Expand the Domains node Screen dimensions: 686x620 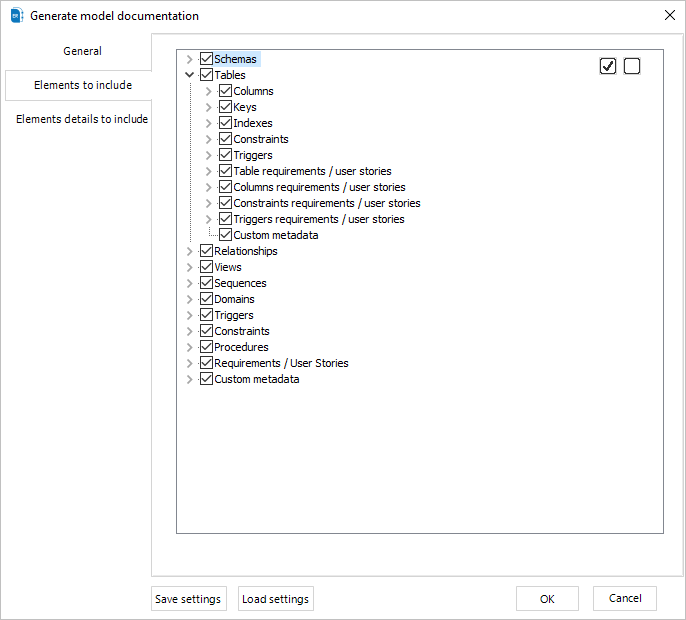189,299
